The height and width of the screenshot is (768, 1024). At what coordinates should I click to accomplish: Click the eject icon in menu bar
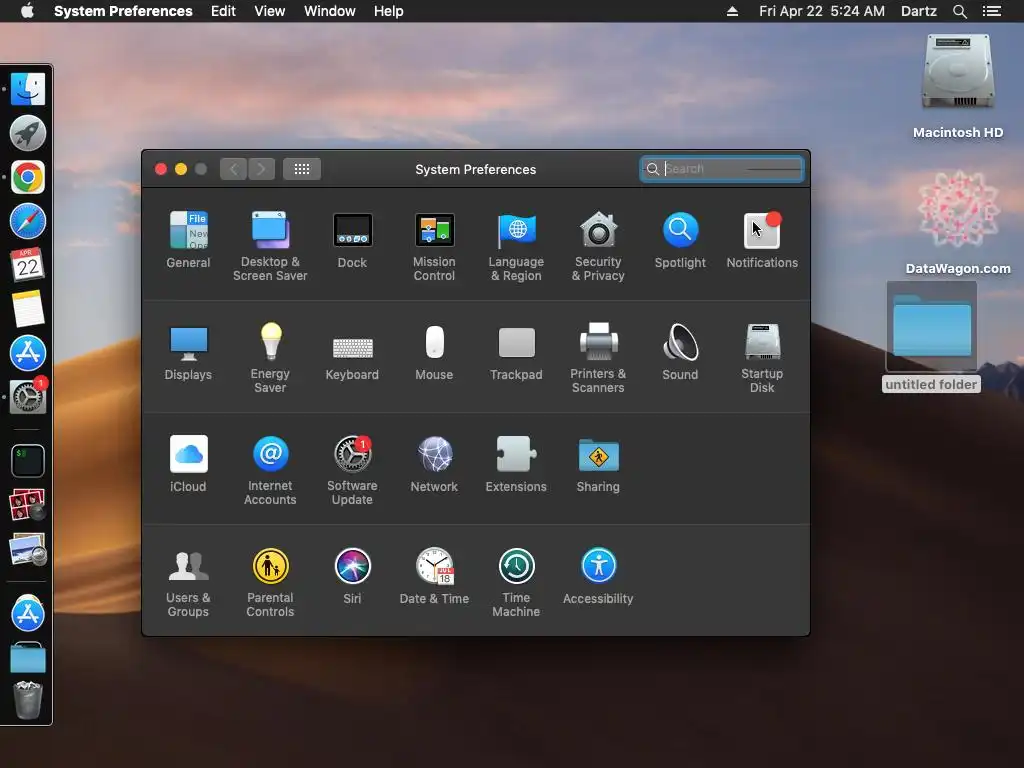[x=732, y=11]
